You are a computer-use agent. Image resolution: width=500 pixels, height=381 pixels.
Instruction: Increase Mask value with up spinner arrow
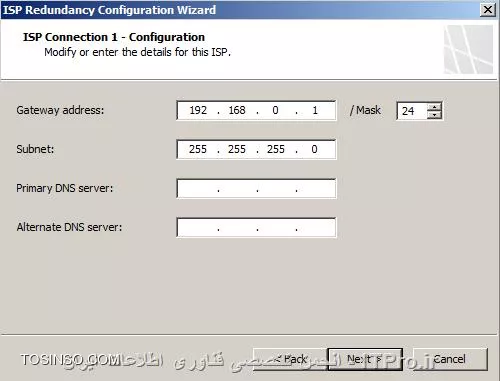point(434,107)
